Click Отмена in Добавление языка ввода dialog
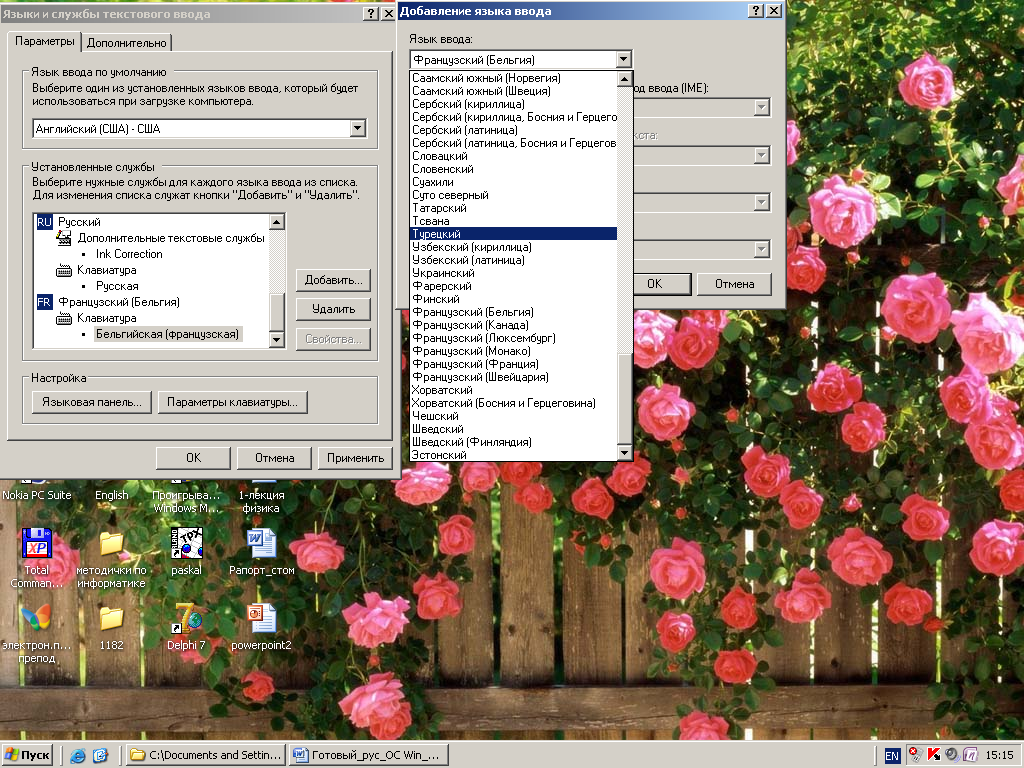The image size is (1024, 768). coord(734,283)
